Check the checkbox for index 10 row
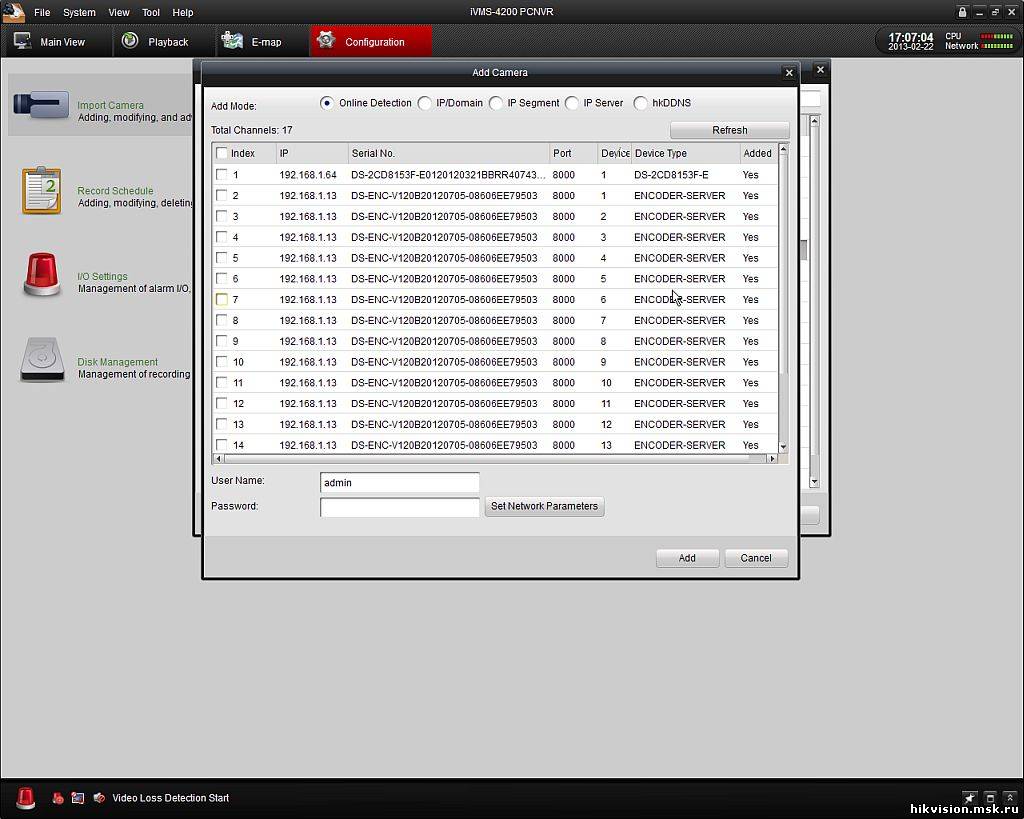Viewport: 1024px width, 819px height. (221, 362)
